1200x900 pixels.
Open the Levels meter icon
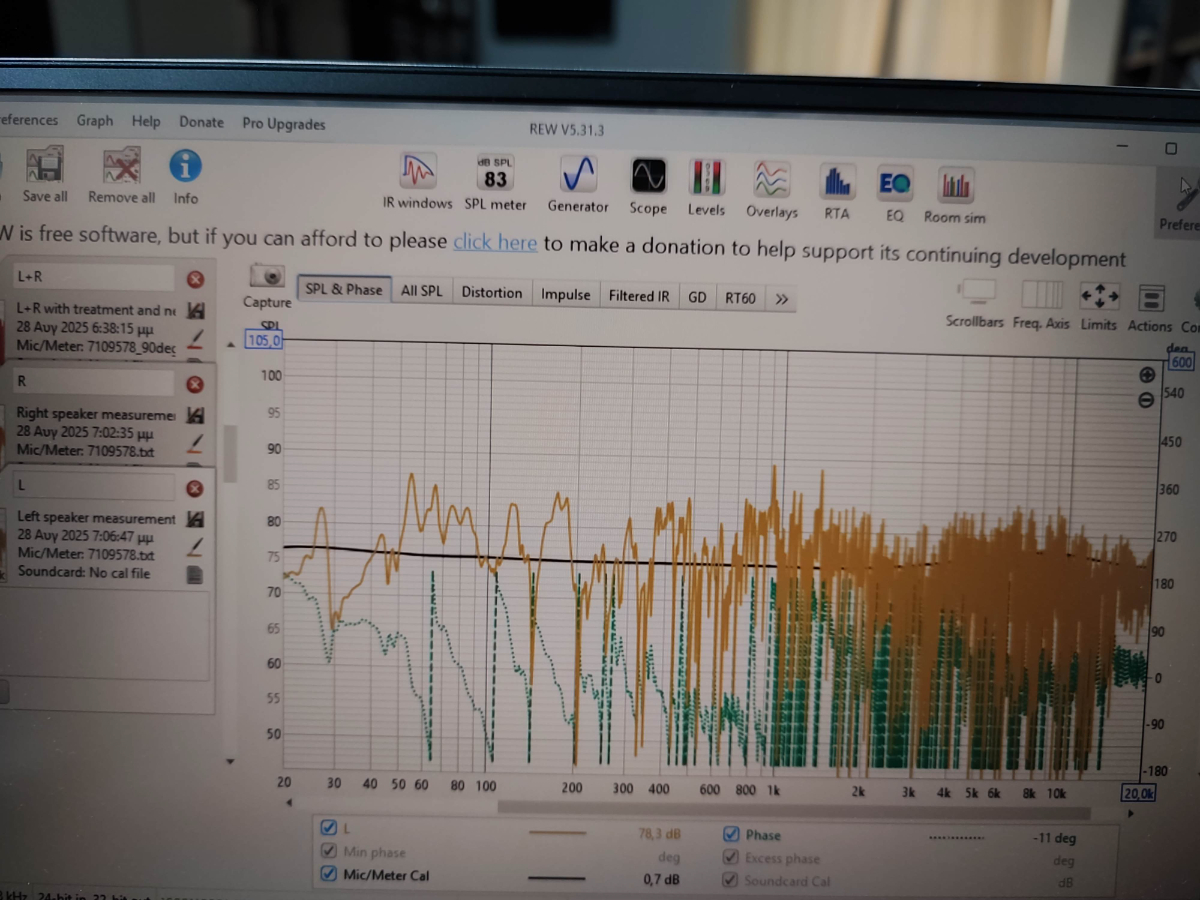click(x=706, y=180)
